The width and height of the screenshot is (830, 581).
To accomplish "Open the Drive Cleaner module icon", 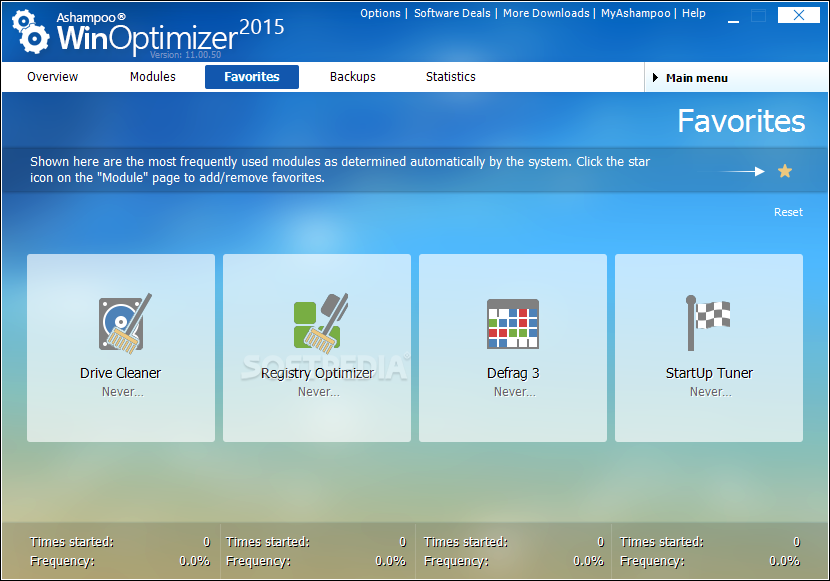I will pyautogui.click(x=125, y=323).
